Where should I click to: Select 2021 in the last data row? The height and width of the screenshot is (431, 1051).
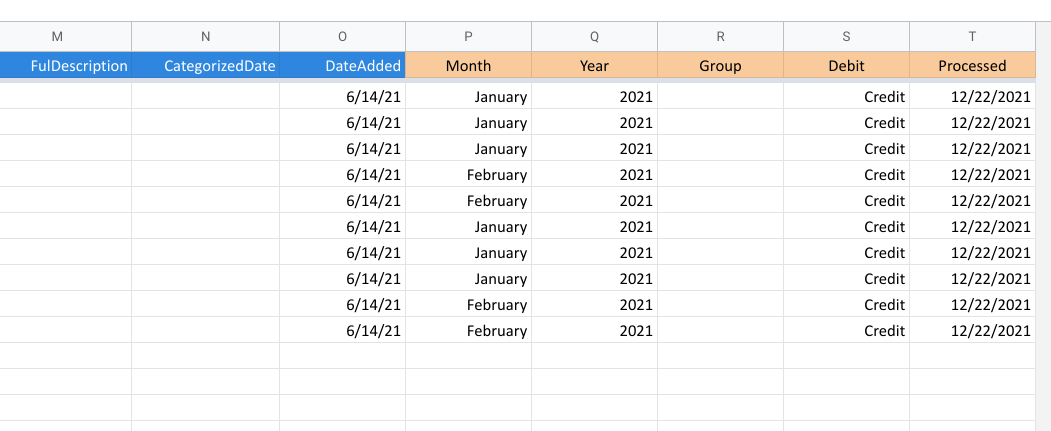tap(595, 330)
